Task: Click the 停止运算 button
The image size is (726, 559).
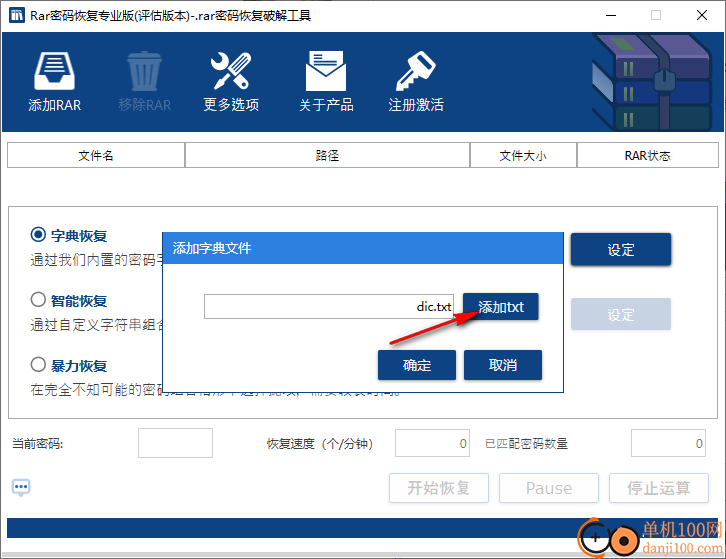Action: (x=659, y=488)
